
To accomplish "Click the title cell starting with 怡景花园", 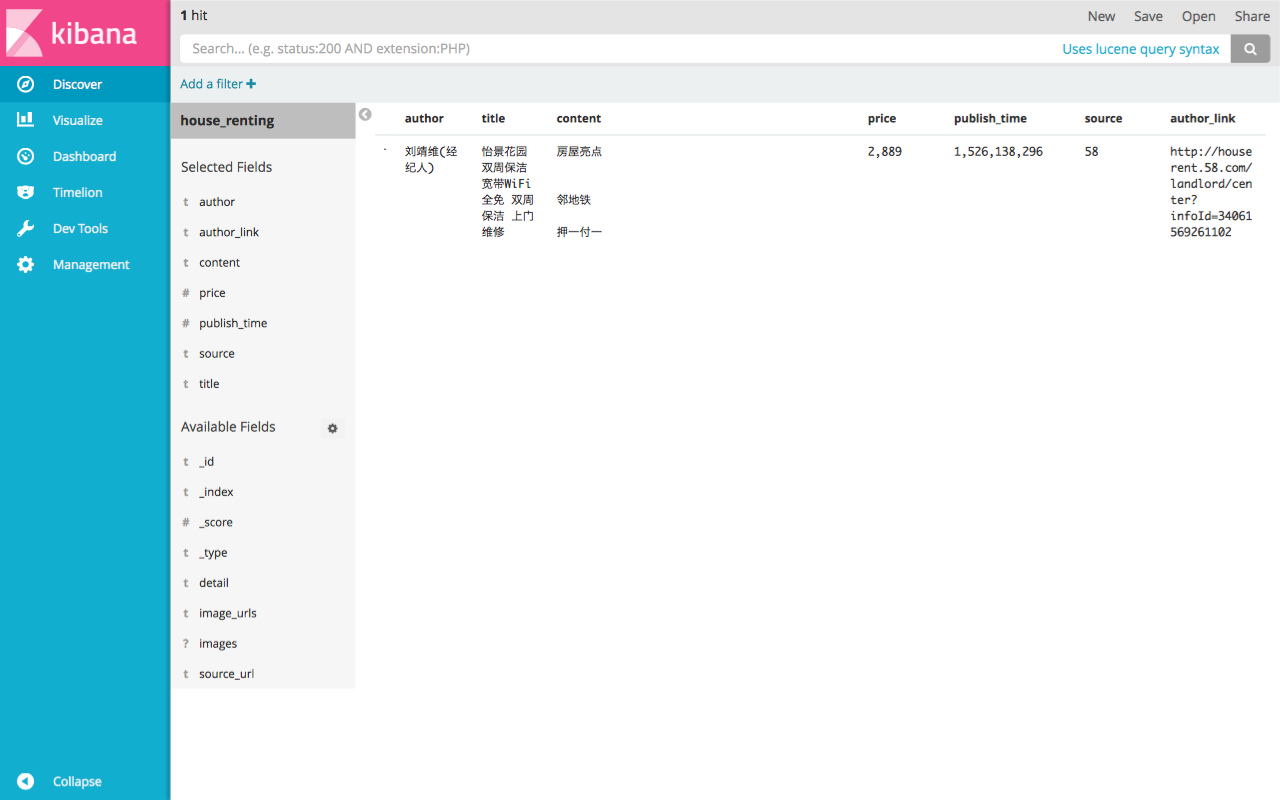I will [508, 192].
